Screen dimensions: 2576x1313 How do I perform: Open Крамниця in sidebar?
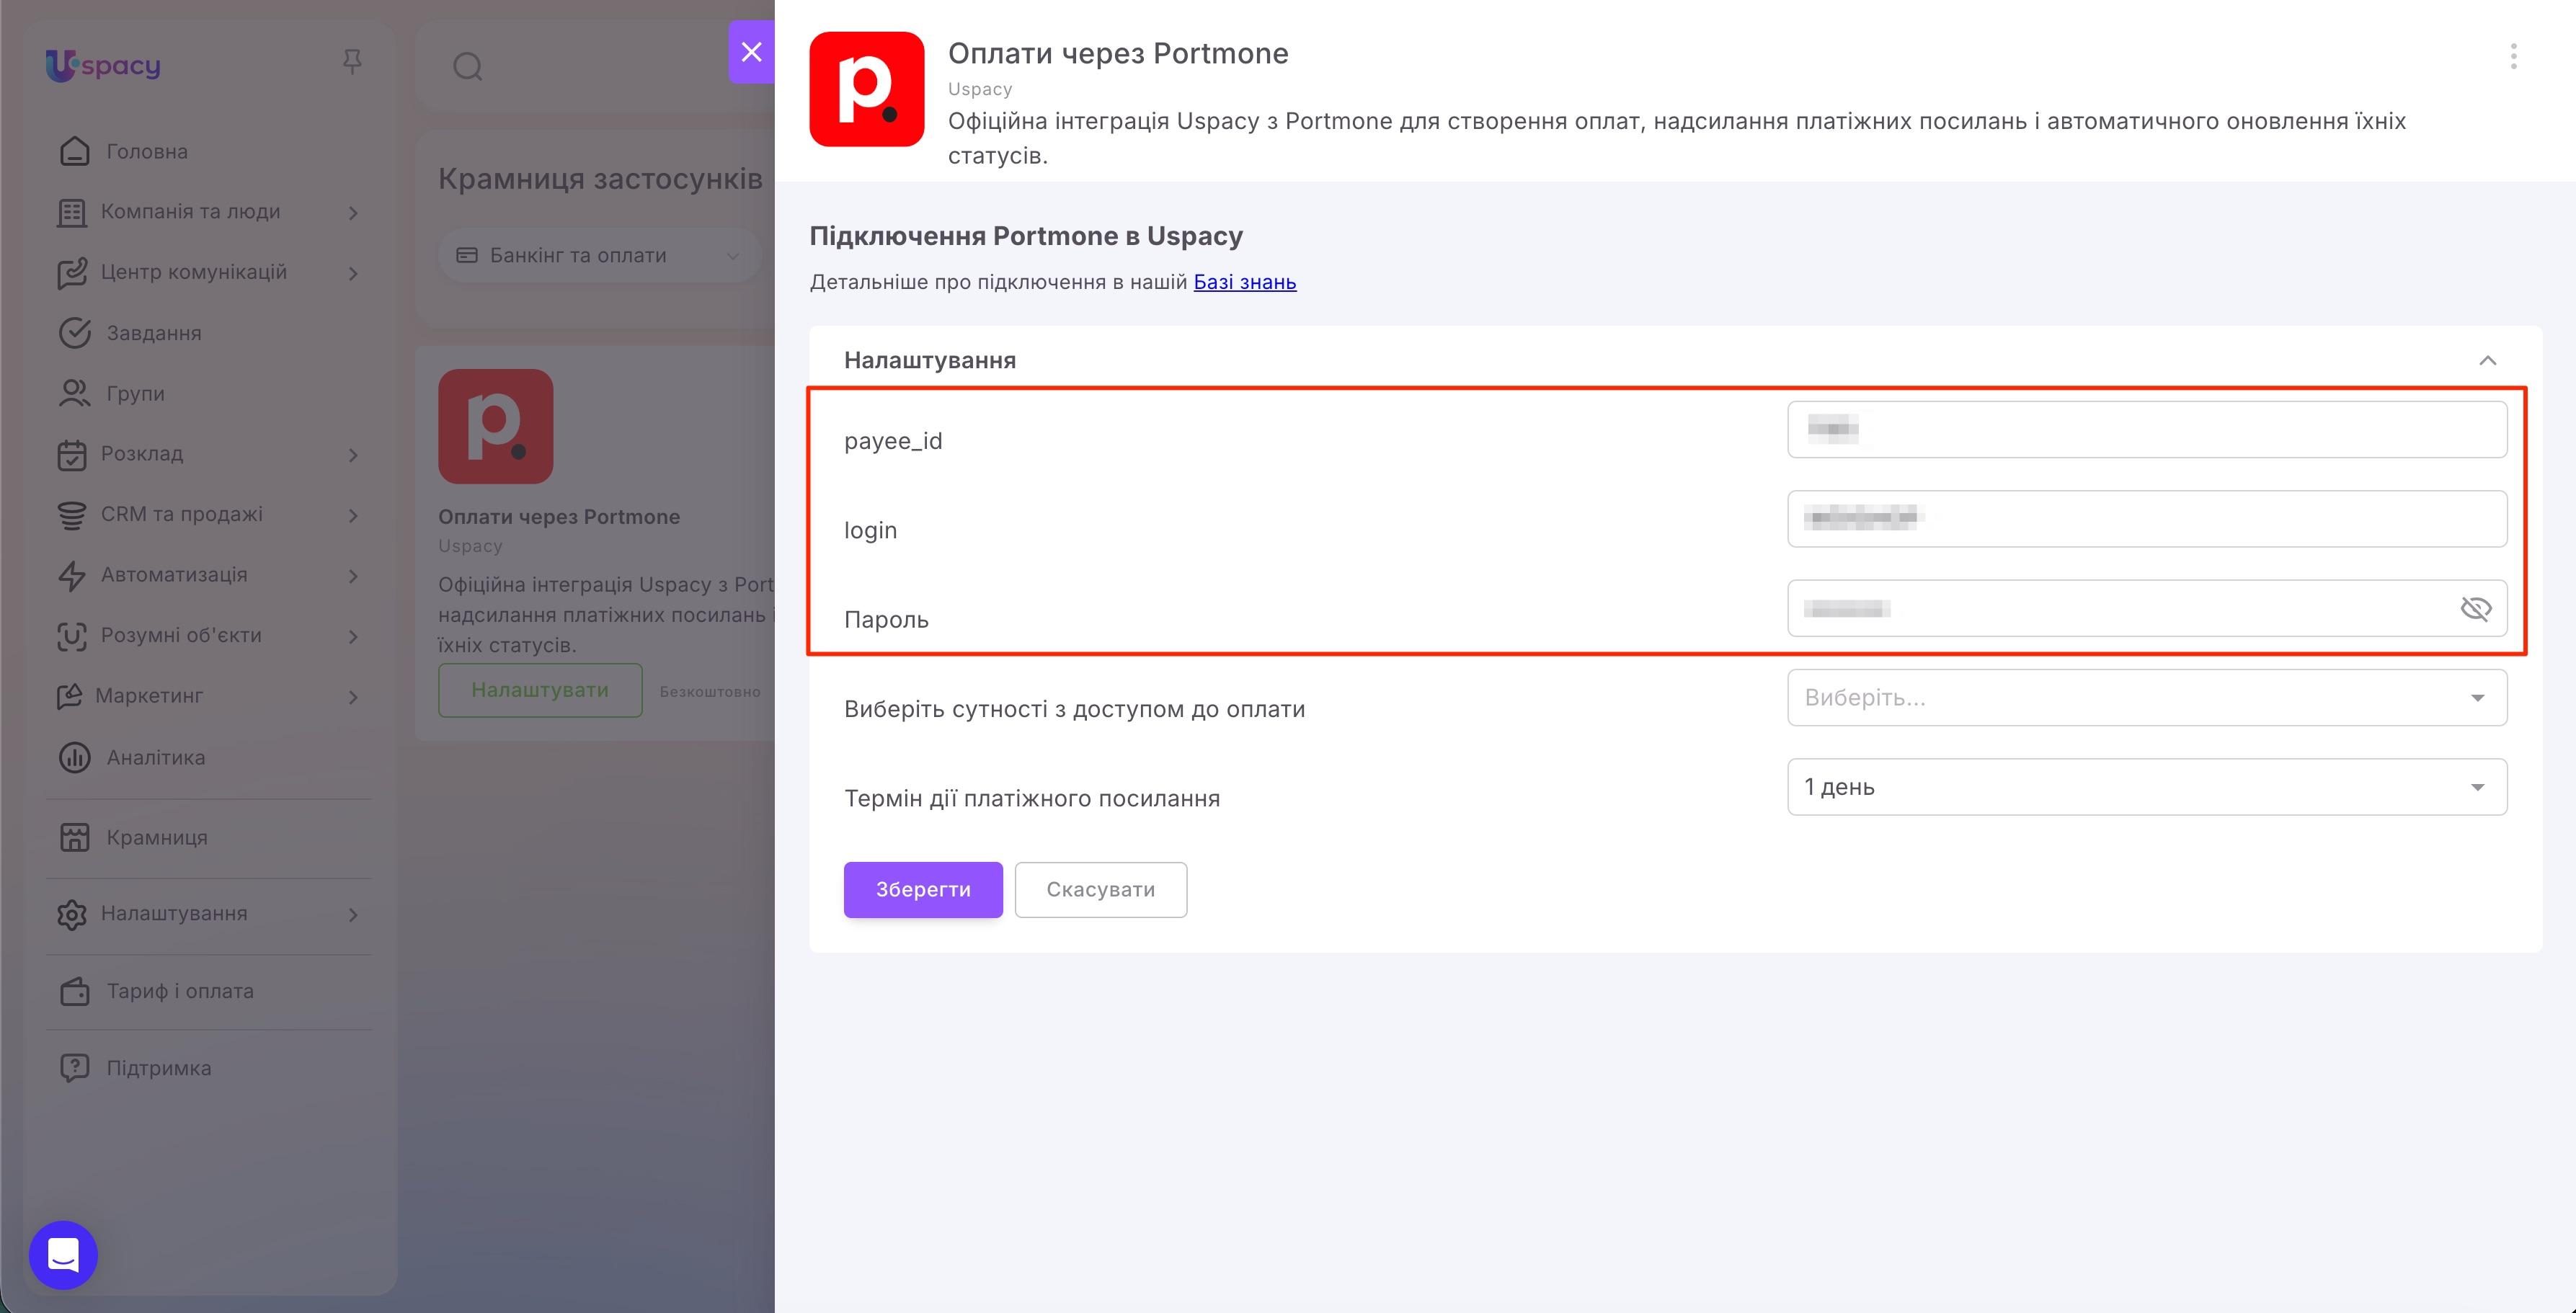click(x=157, y=837)
